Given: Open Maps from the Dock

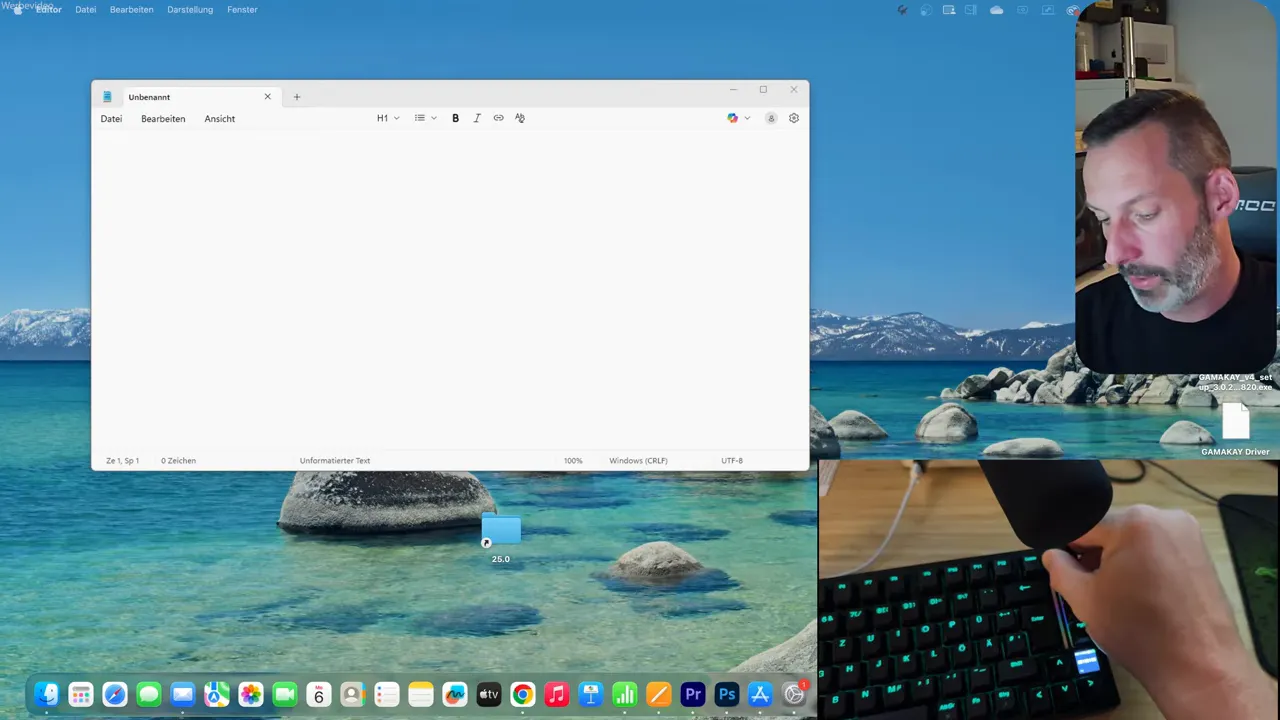Looking at the screenshot, I should point(216,694).
